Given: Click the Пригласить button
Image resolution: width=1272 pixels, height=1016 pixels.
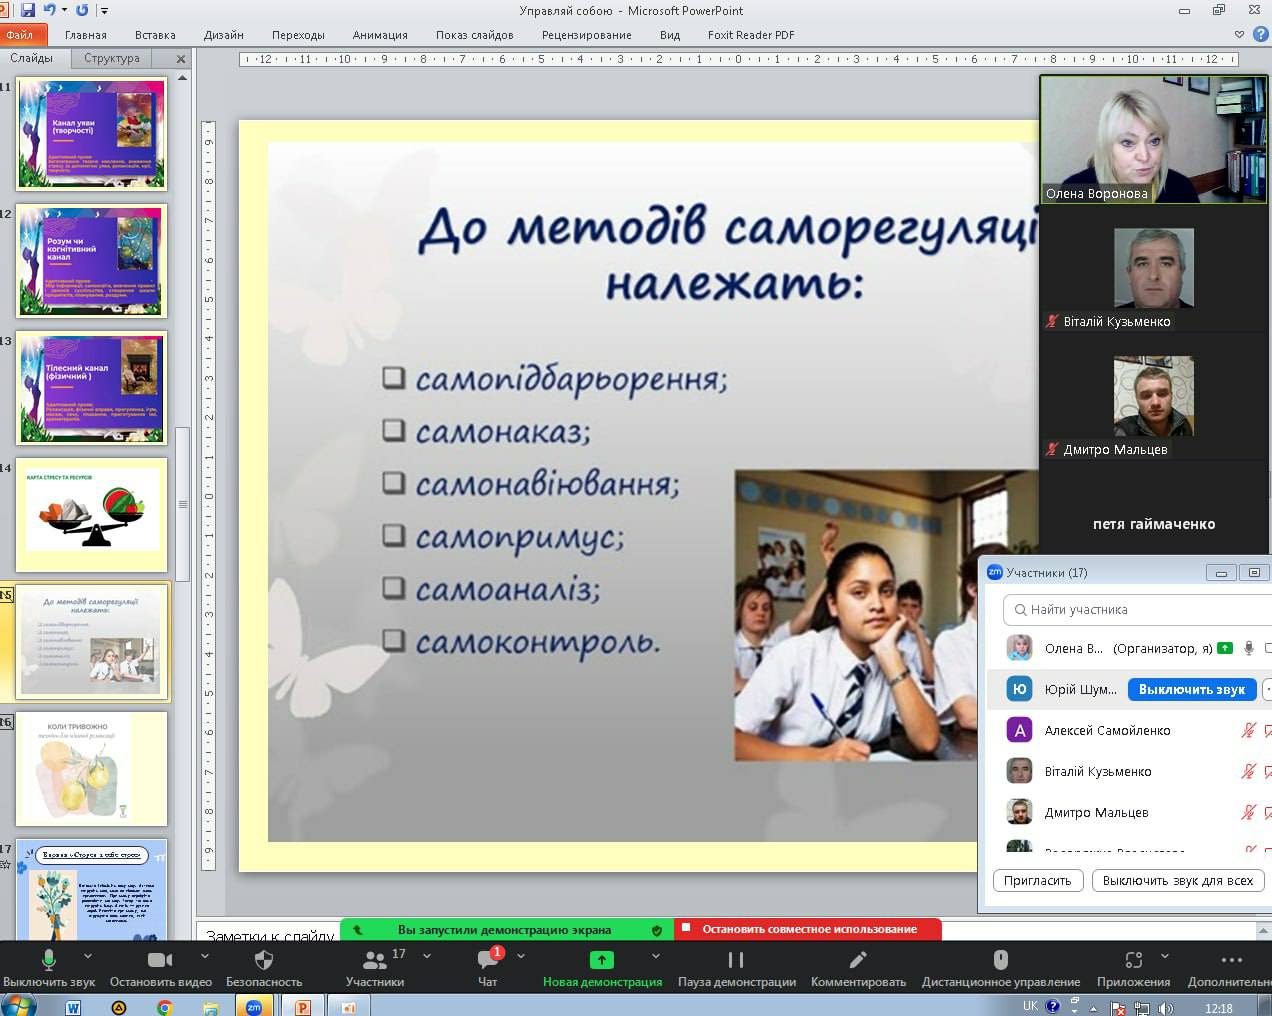Looking at the screenshot, I should pyautogui.click(x=1037, y=881).
